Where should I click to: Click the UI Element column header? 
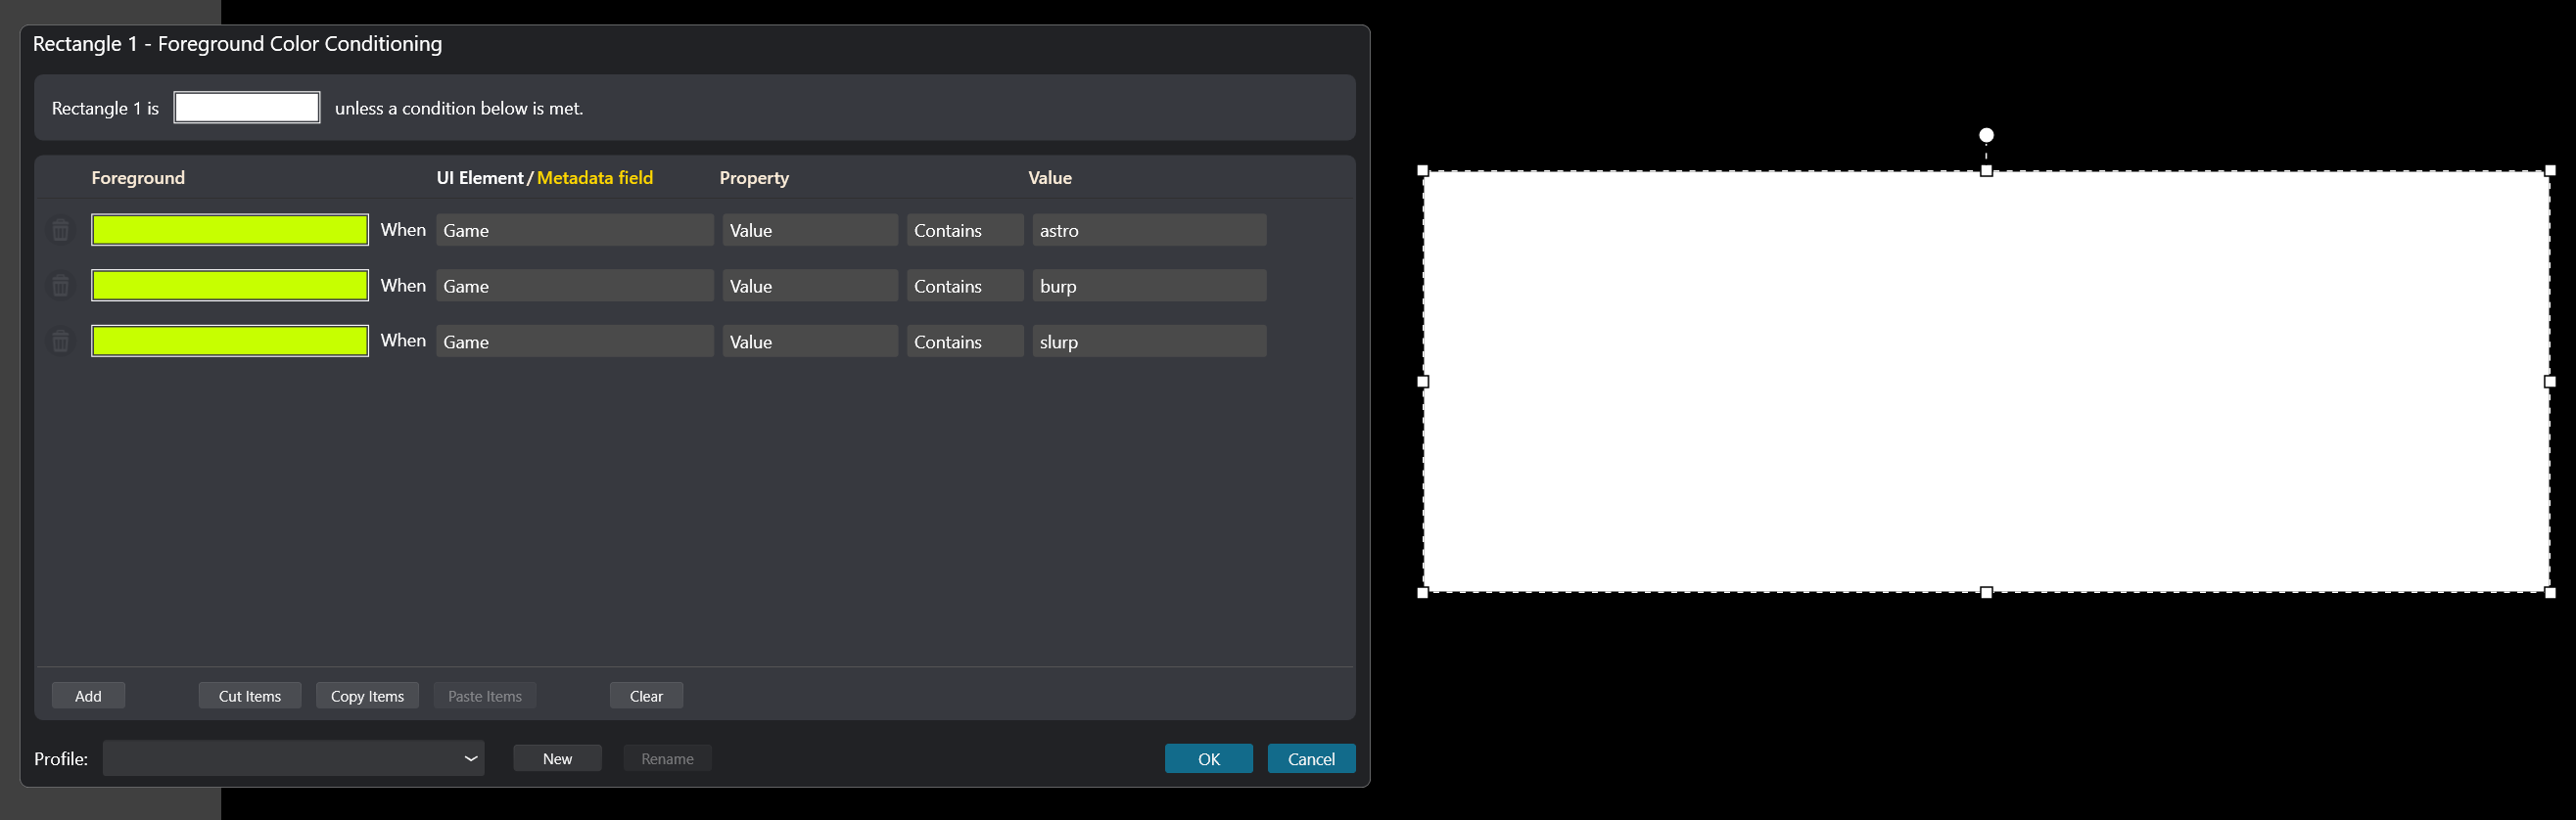point(480,178)
